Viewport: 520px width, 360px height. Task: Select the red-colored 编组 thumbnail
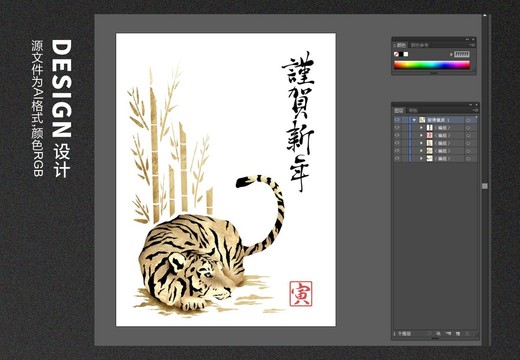430,135
